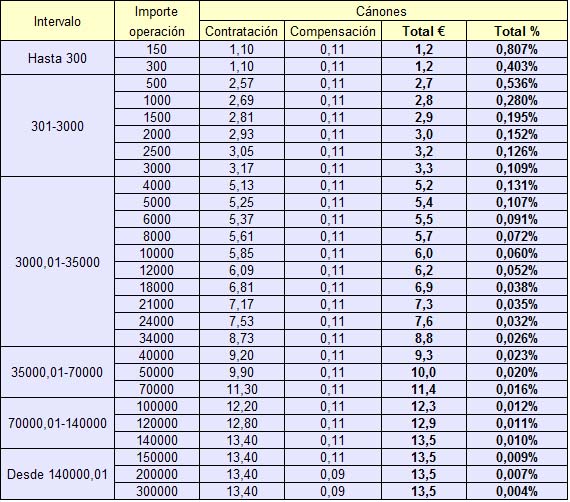This screenshot has width=570, height=502.
Task: Select the 12,80 contratación value
Action: [x=241, y=423]
